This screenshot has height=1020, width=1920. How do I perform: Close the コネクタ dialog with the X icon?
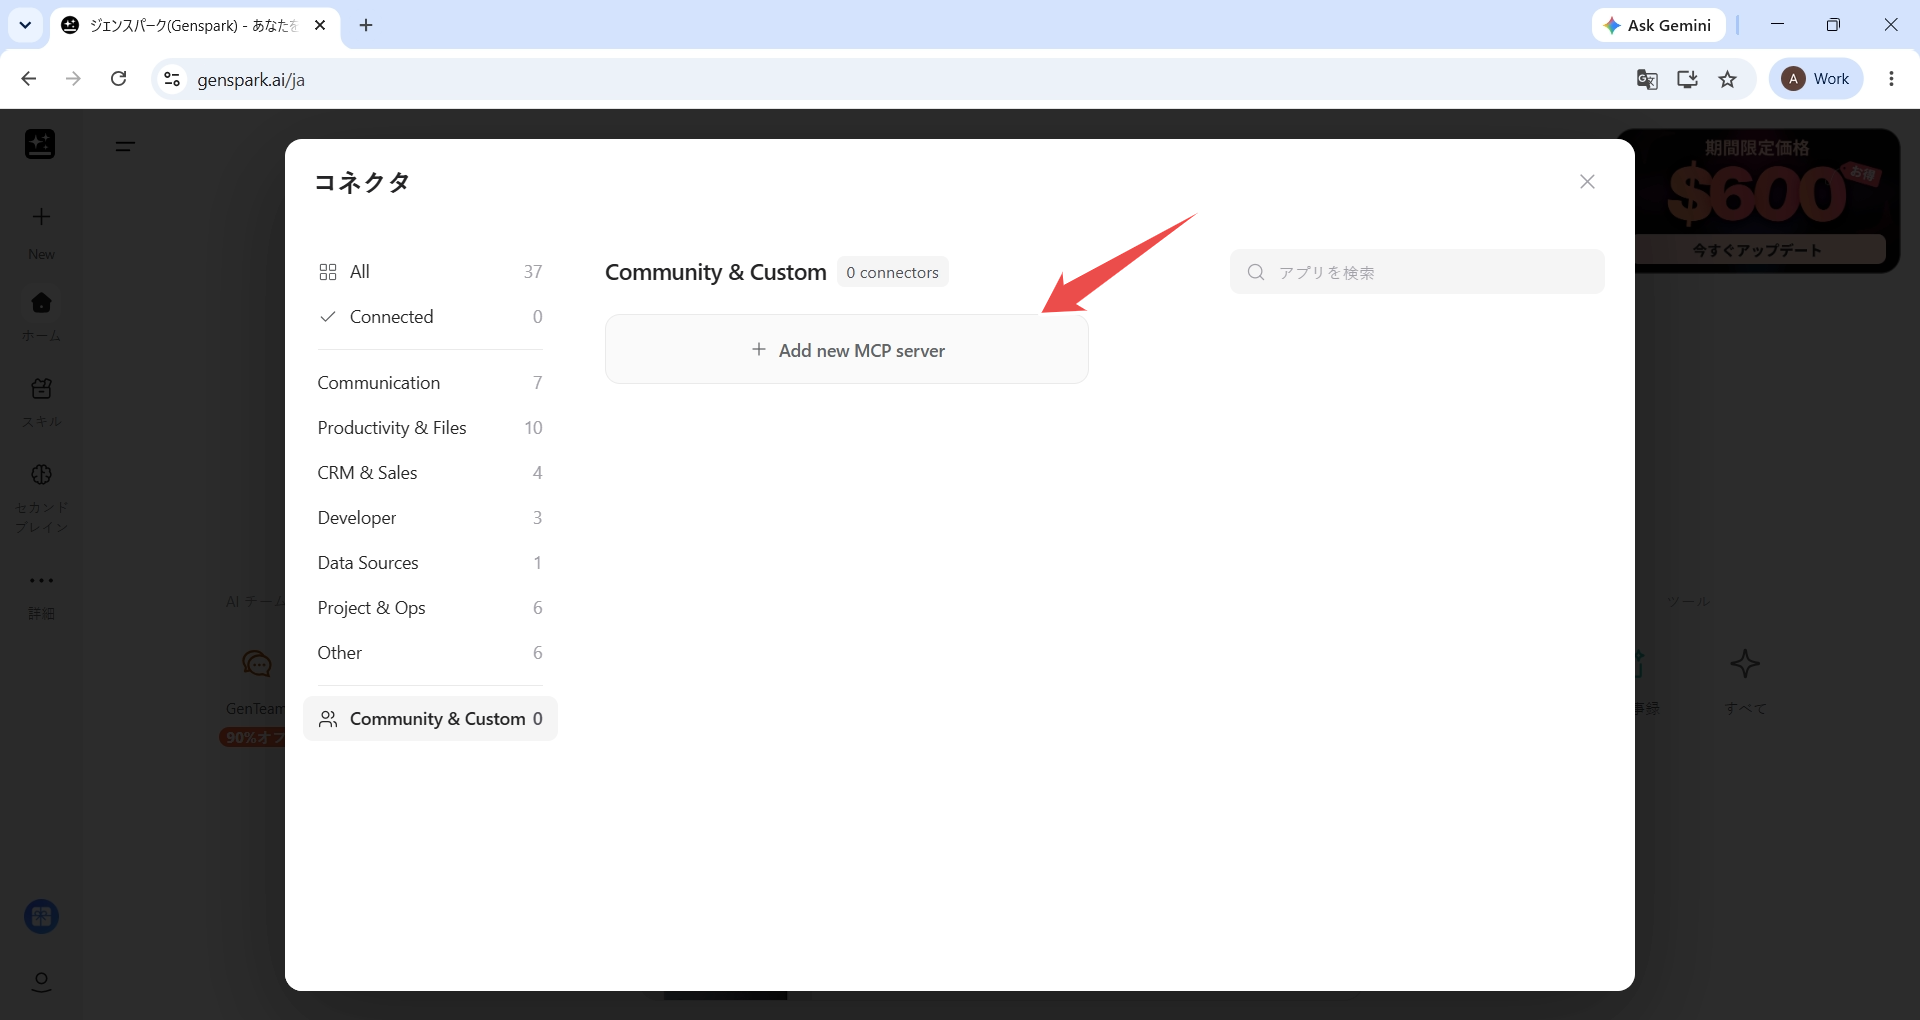(x=1587, y=181)
